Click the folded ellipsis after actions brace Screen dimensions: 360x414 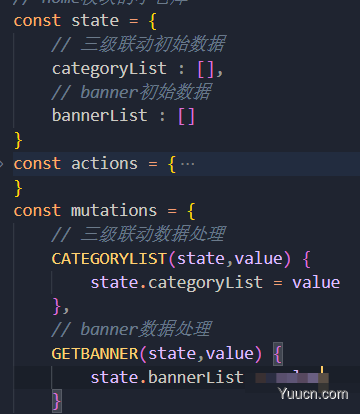coord(187,164)
